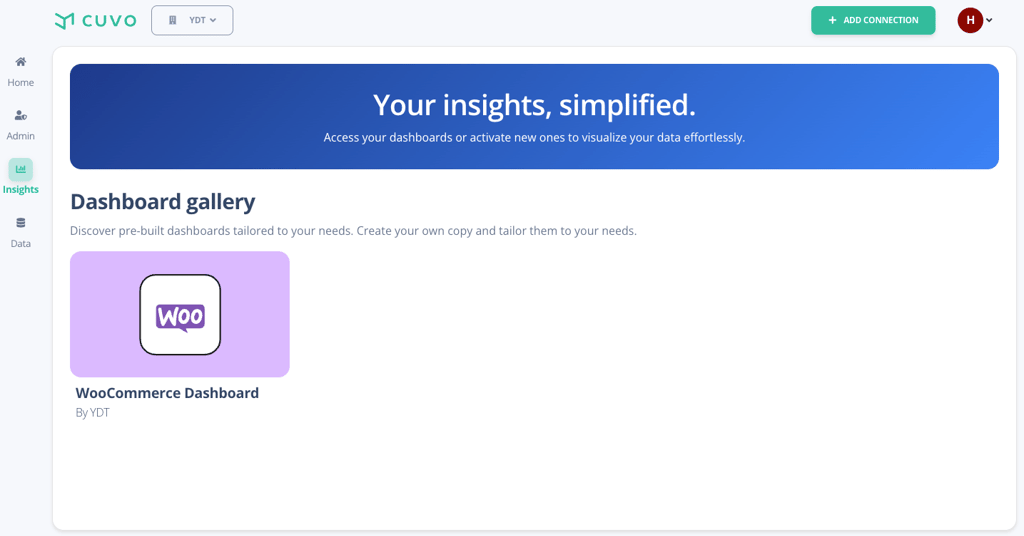Click the Cuvo wordmark text
1024x536 pixels.
109,20
